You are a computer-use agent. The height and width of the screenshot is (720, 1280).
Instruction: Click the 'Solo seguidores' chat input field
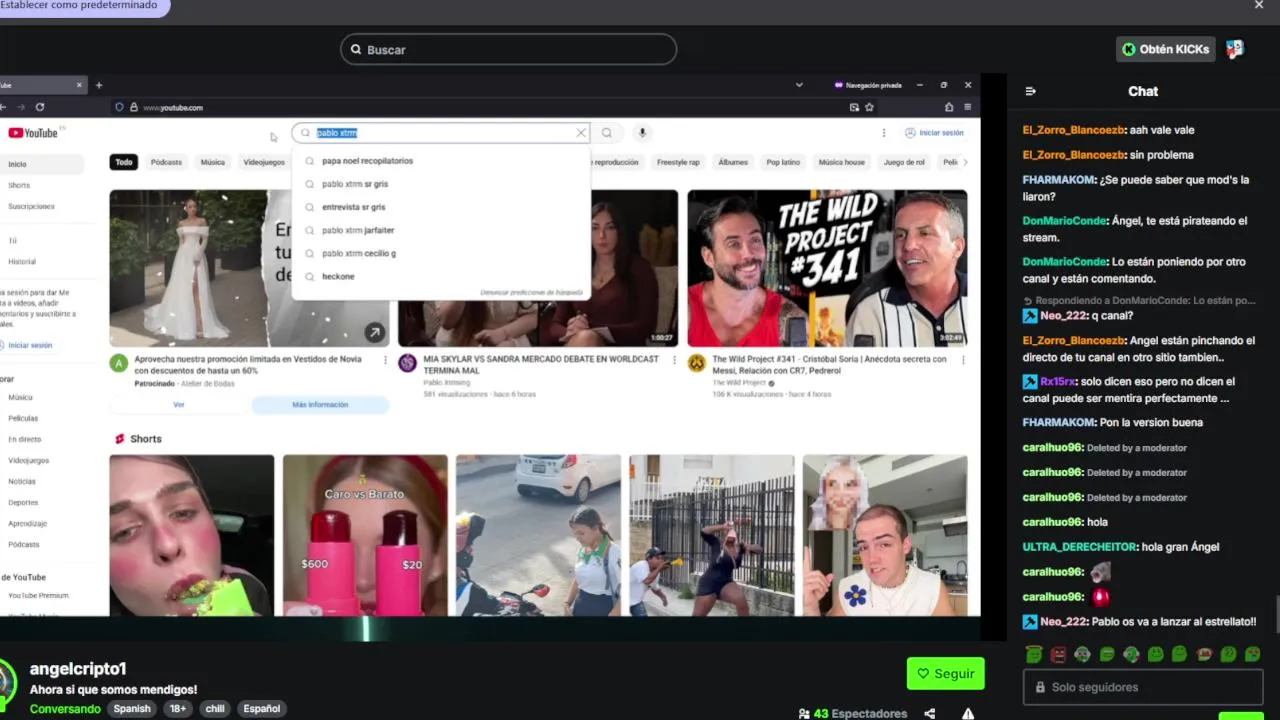(1143, 687)
